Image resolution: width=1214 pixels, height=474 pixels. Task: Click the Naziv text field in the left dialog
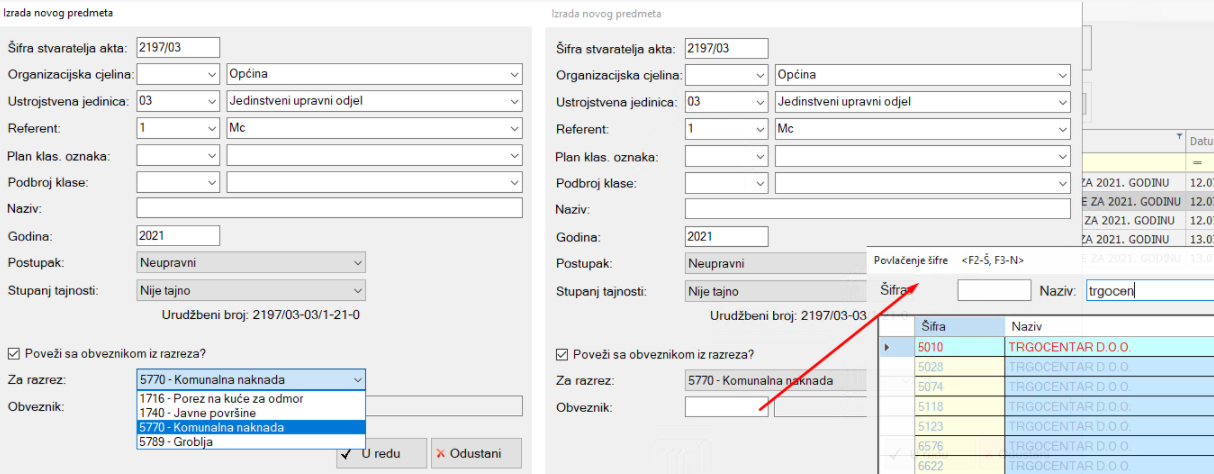coord(329,208)
